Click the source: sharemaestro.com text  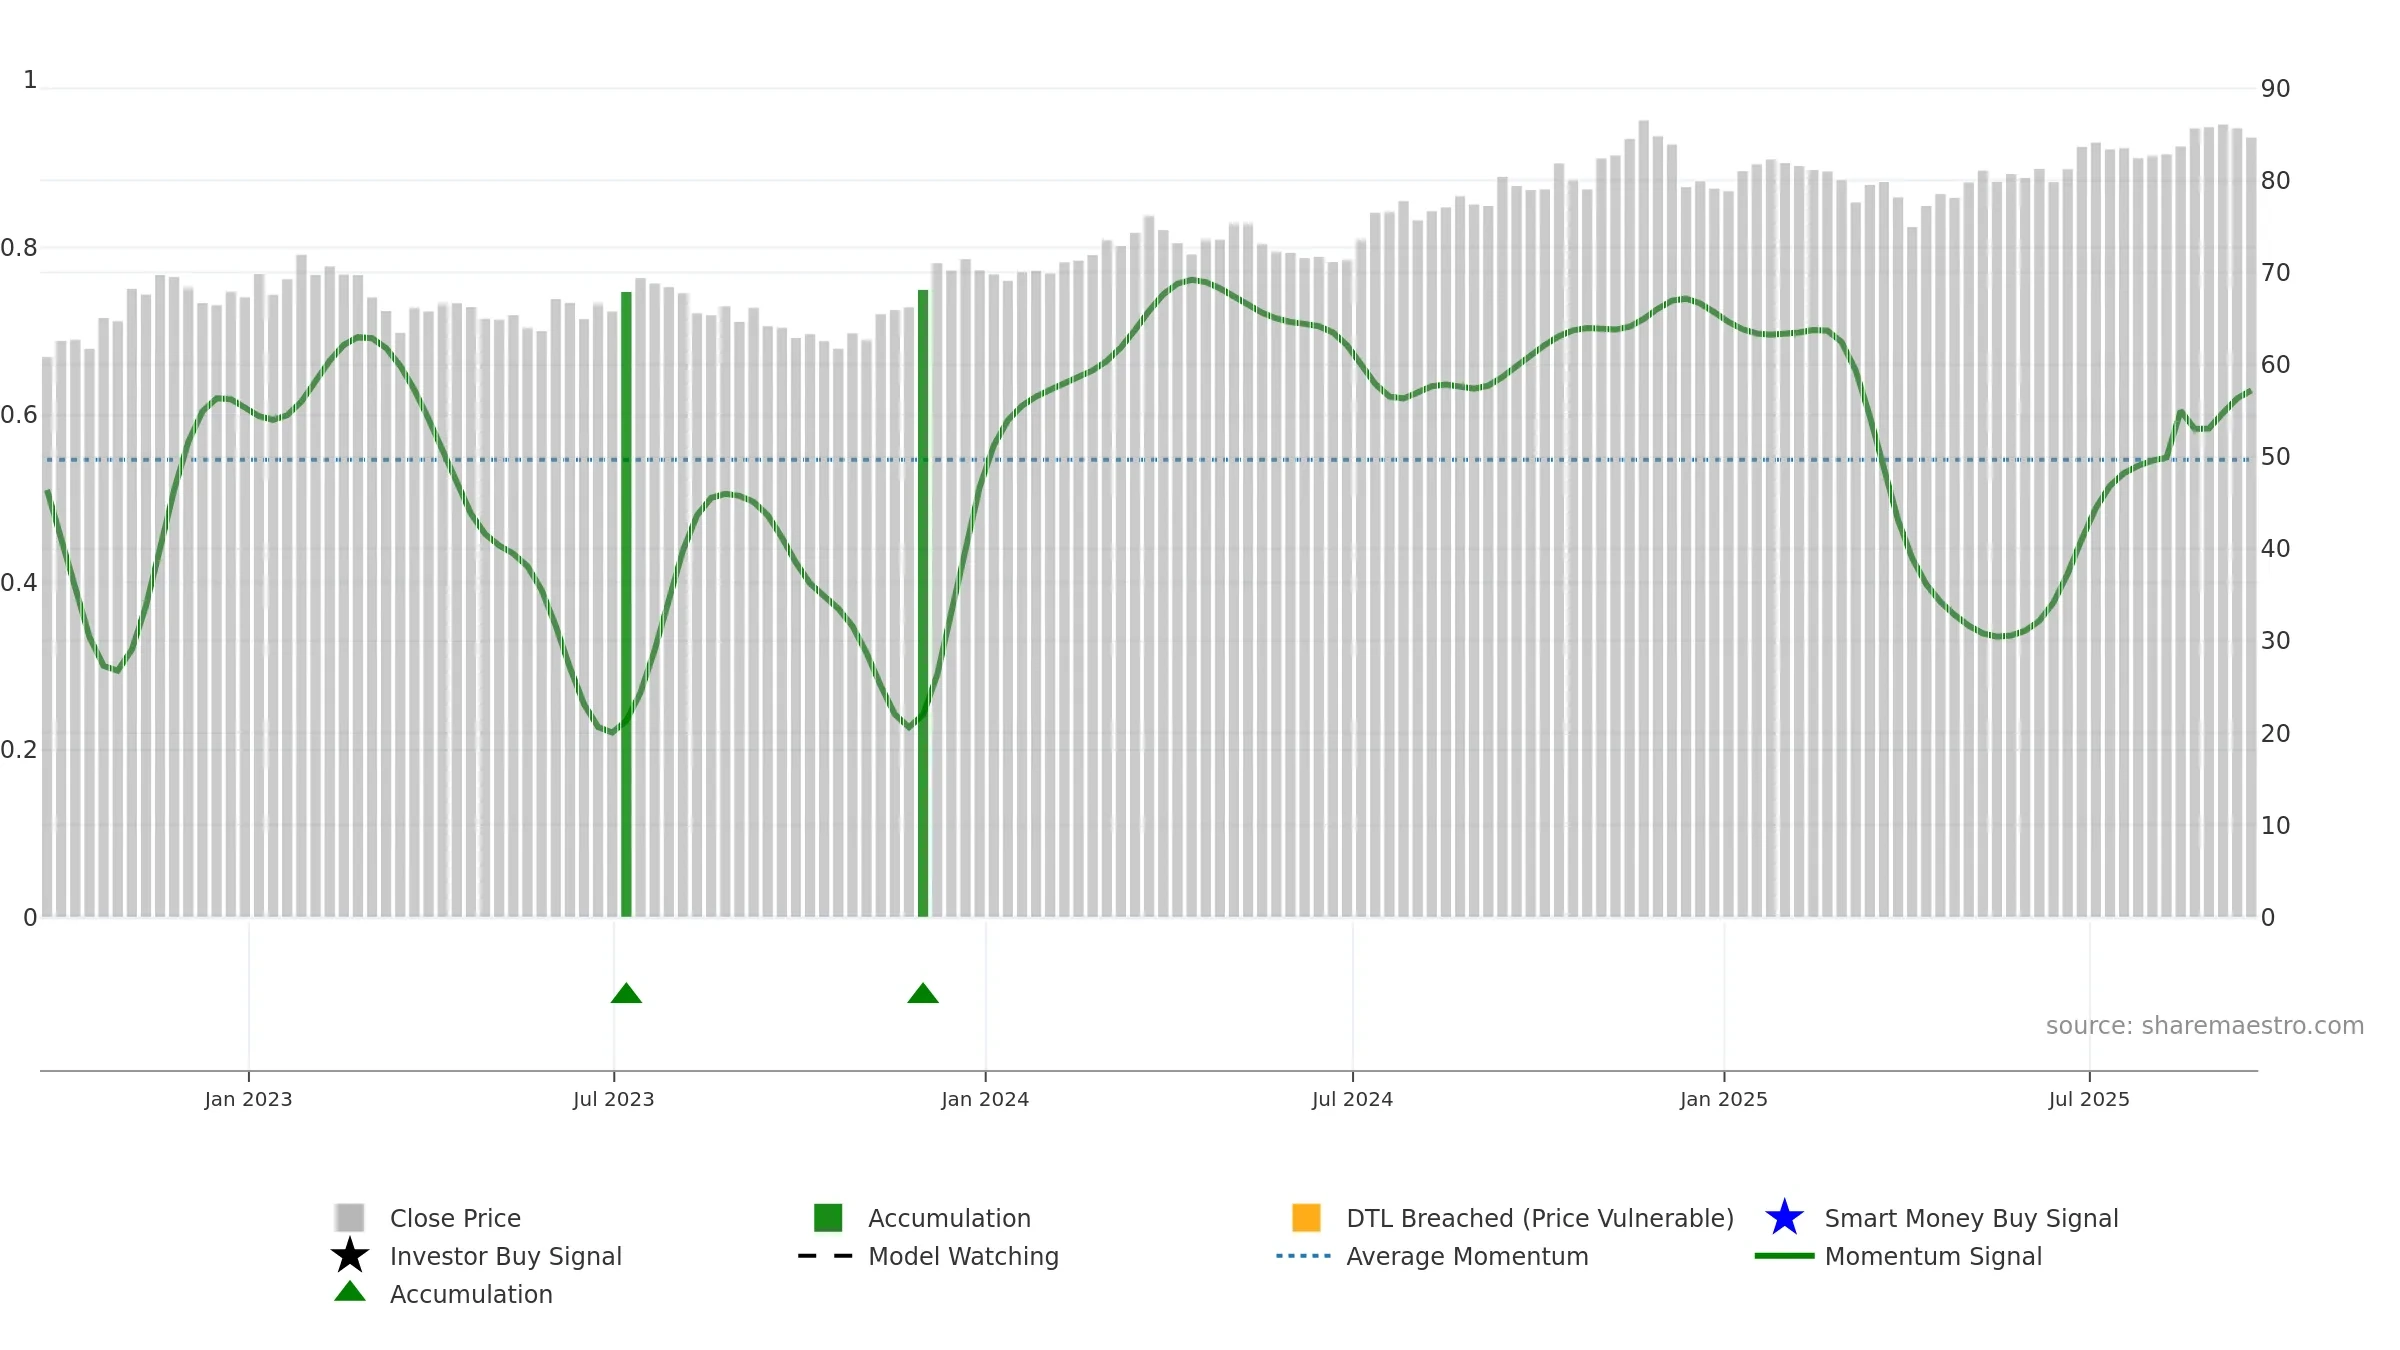point(2204,1026)
